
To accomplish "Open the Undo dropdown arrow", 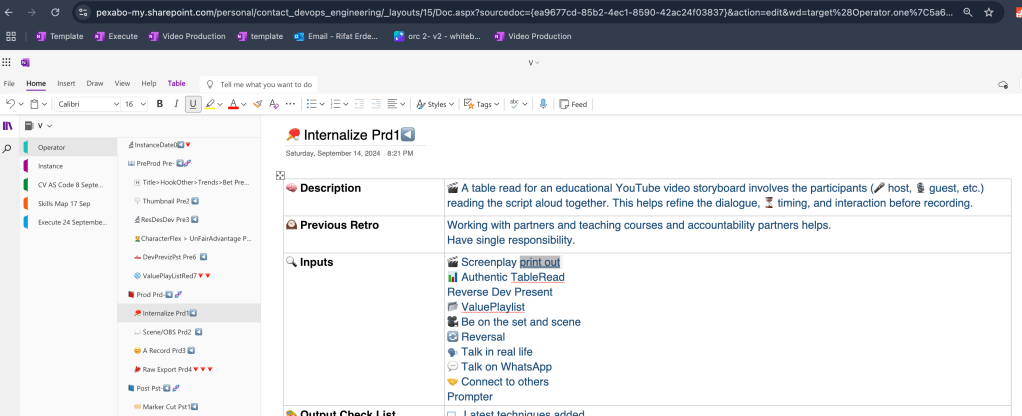I will pyautogui.click(x=22, y=104).
